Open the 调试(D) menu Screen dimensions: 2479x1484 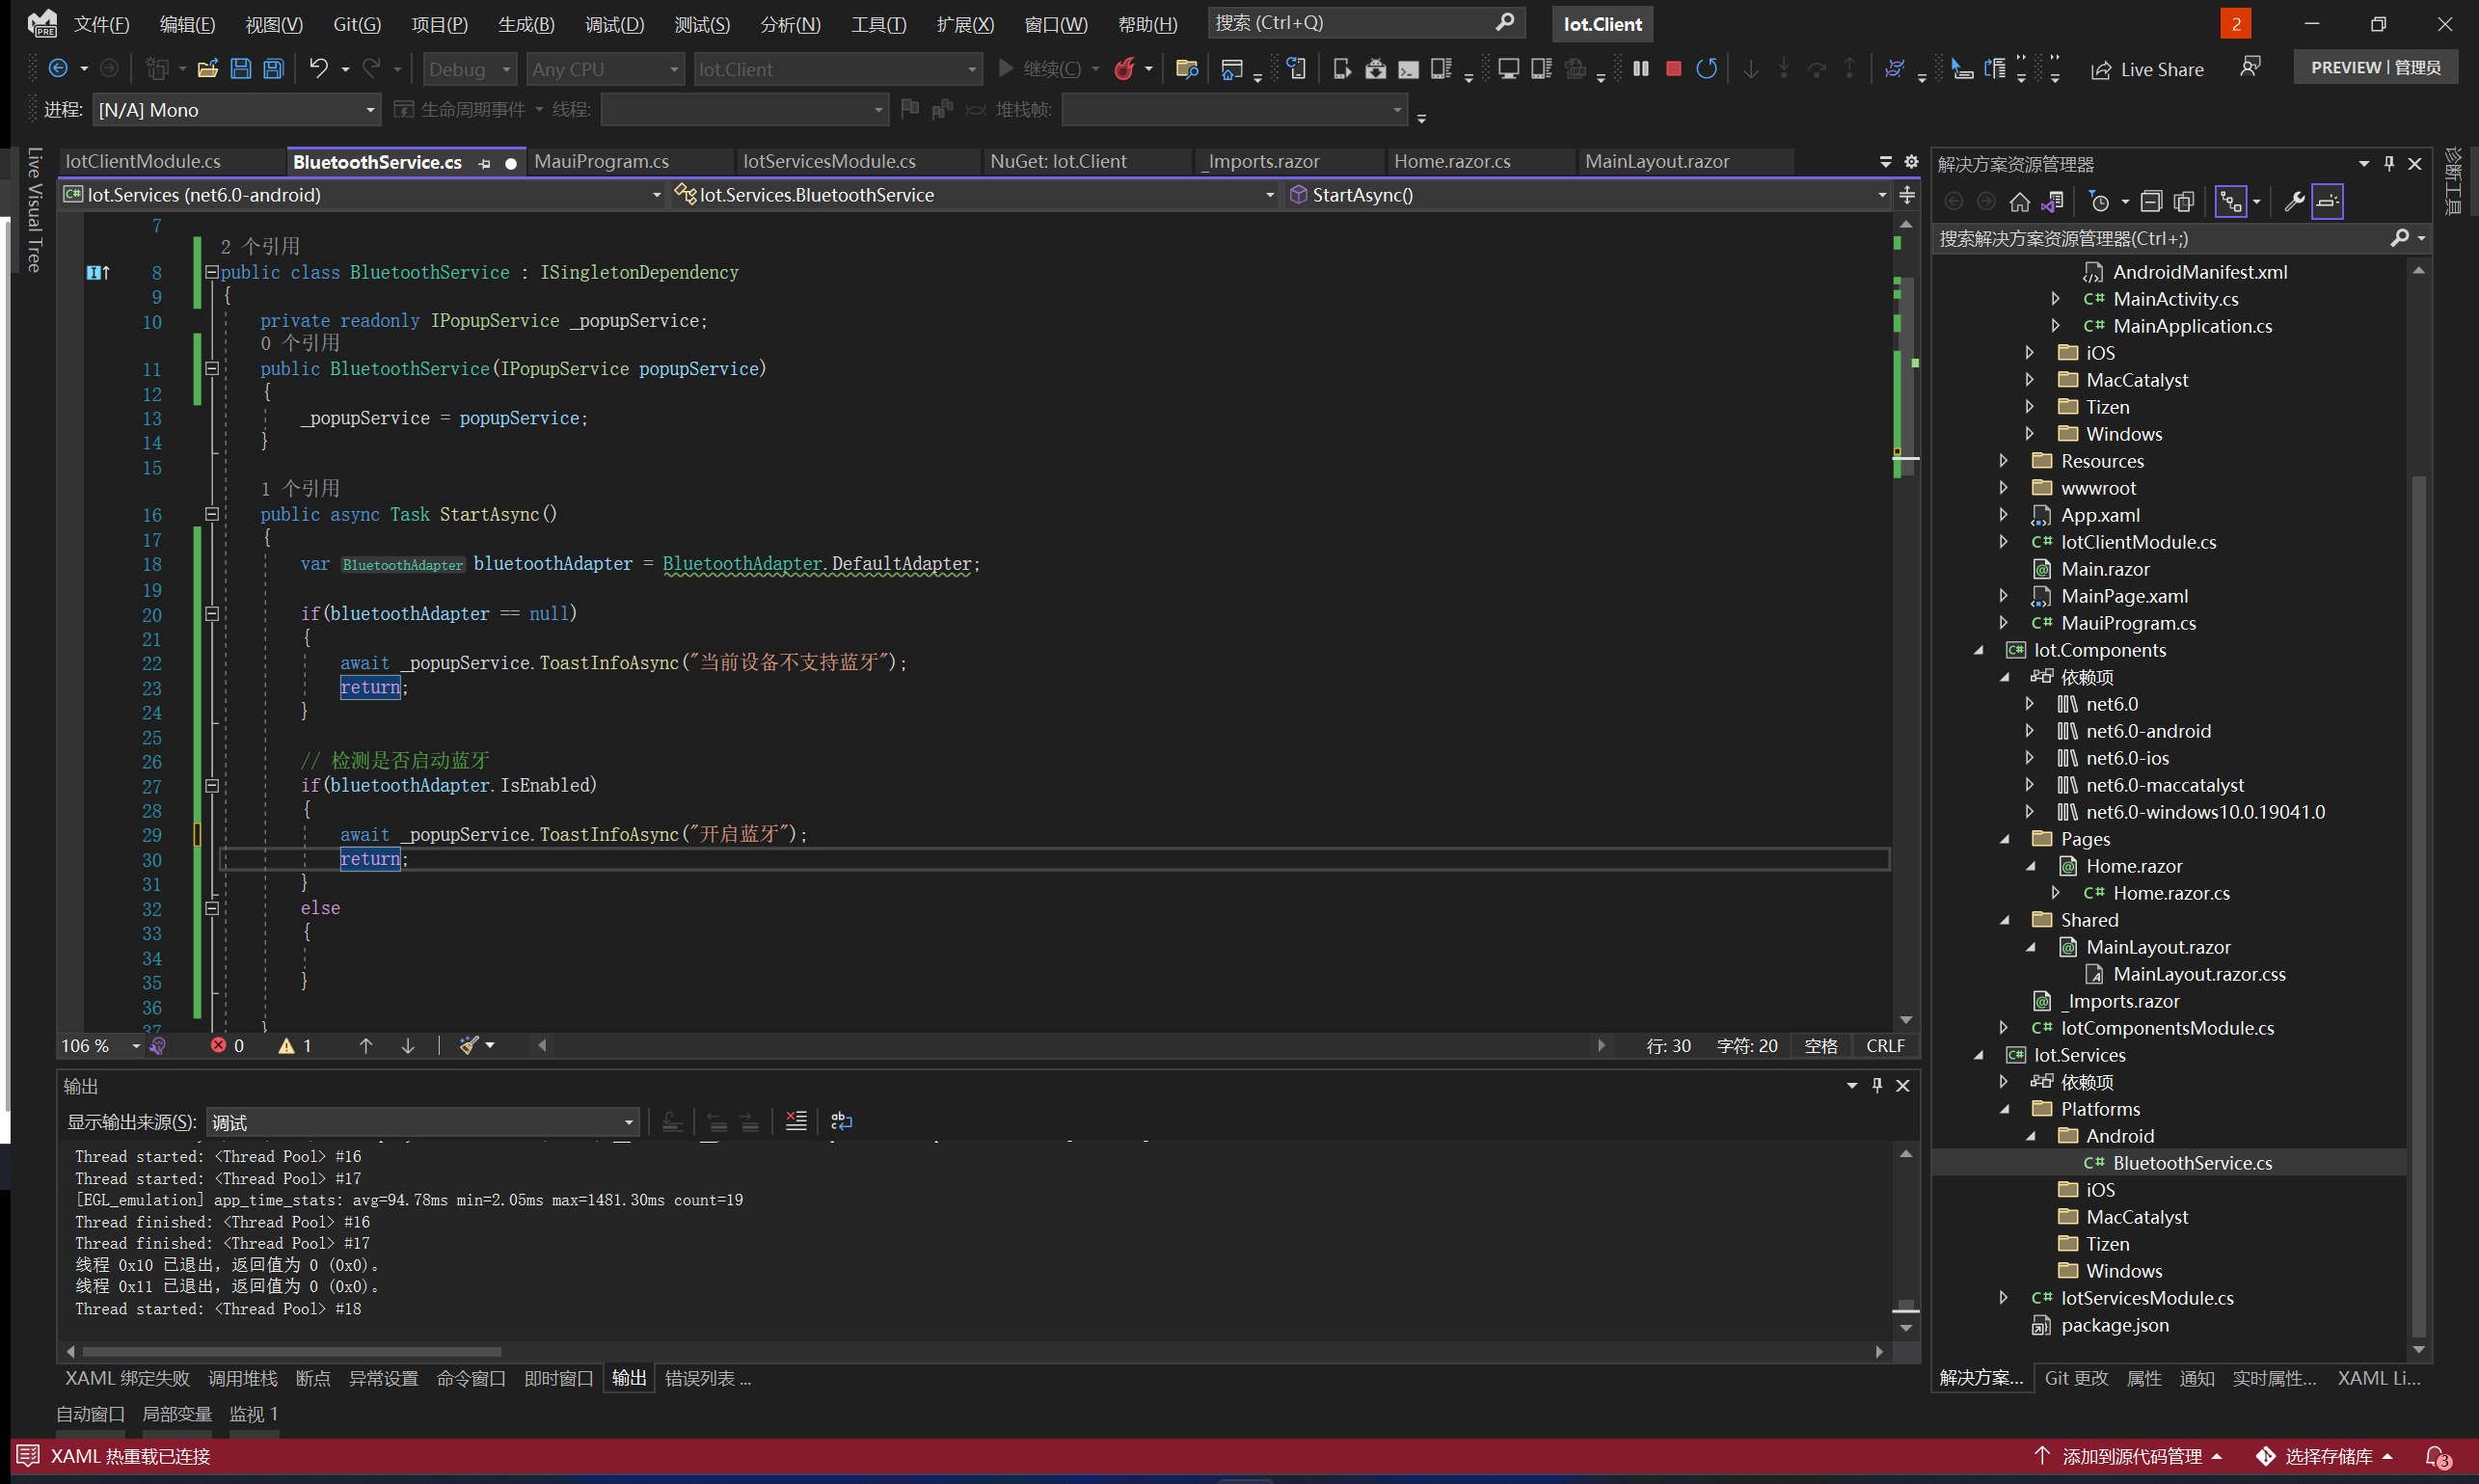pyautogui.click(x=614, y=24)
